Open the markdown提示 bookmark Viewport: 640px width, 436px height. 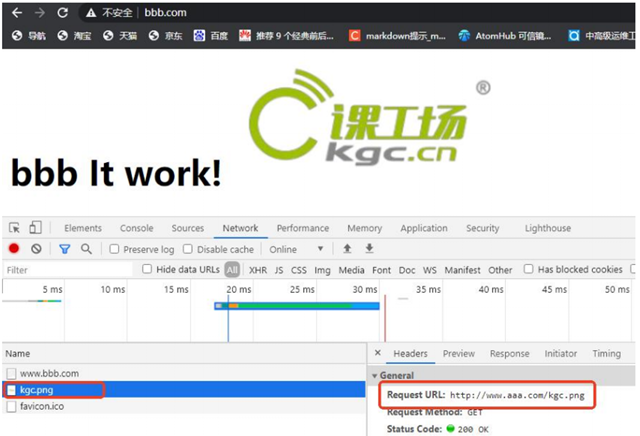(x=397, y=36)
